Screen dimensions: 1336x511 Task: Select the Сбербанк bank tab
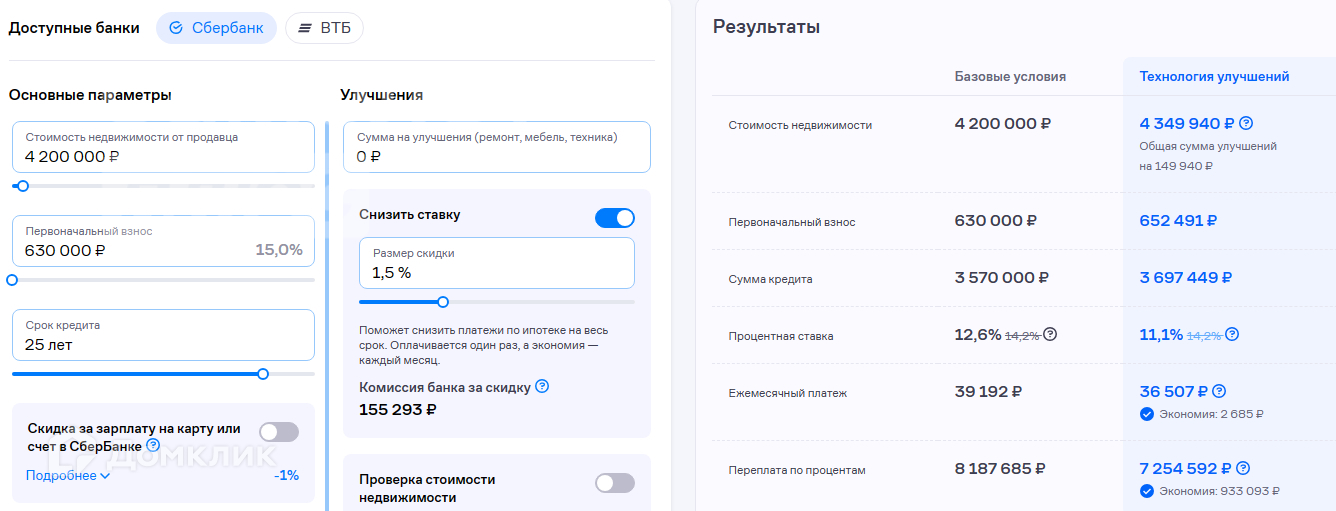point(216,28)
